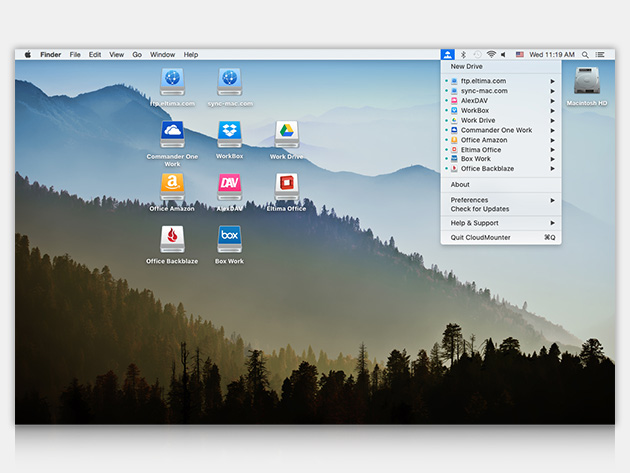Expand the AlexDAV submenu arrow

pos(552,101)
